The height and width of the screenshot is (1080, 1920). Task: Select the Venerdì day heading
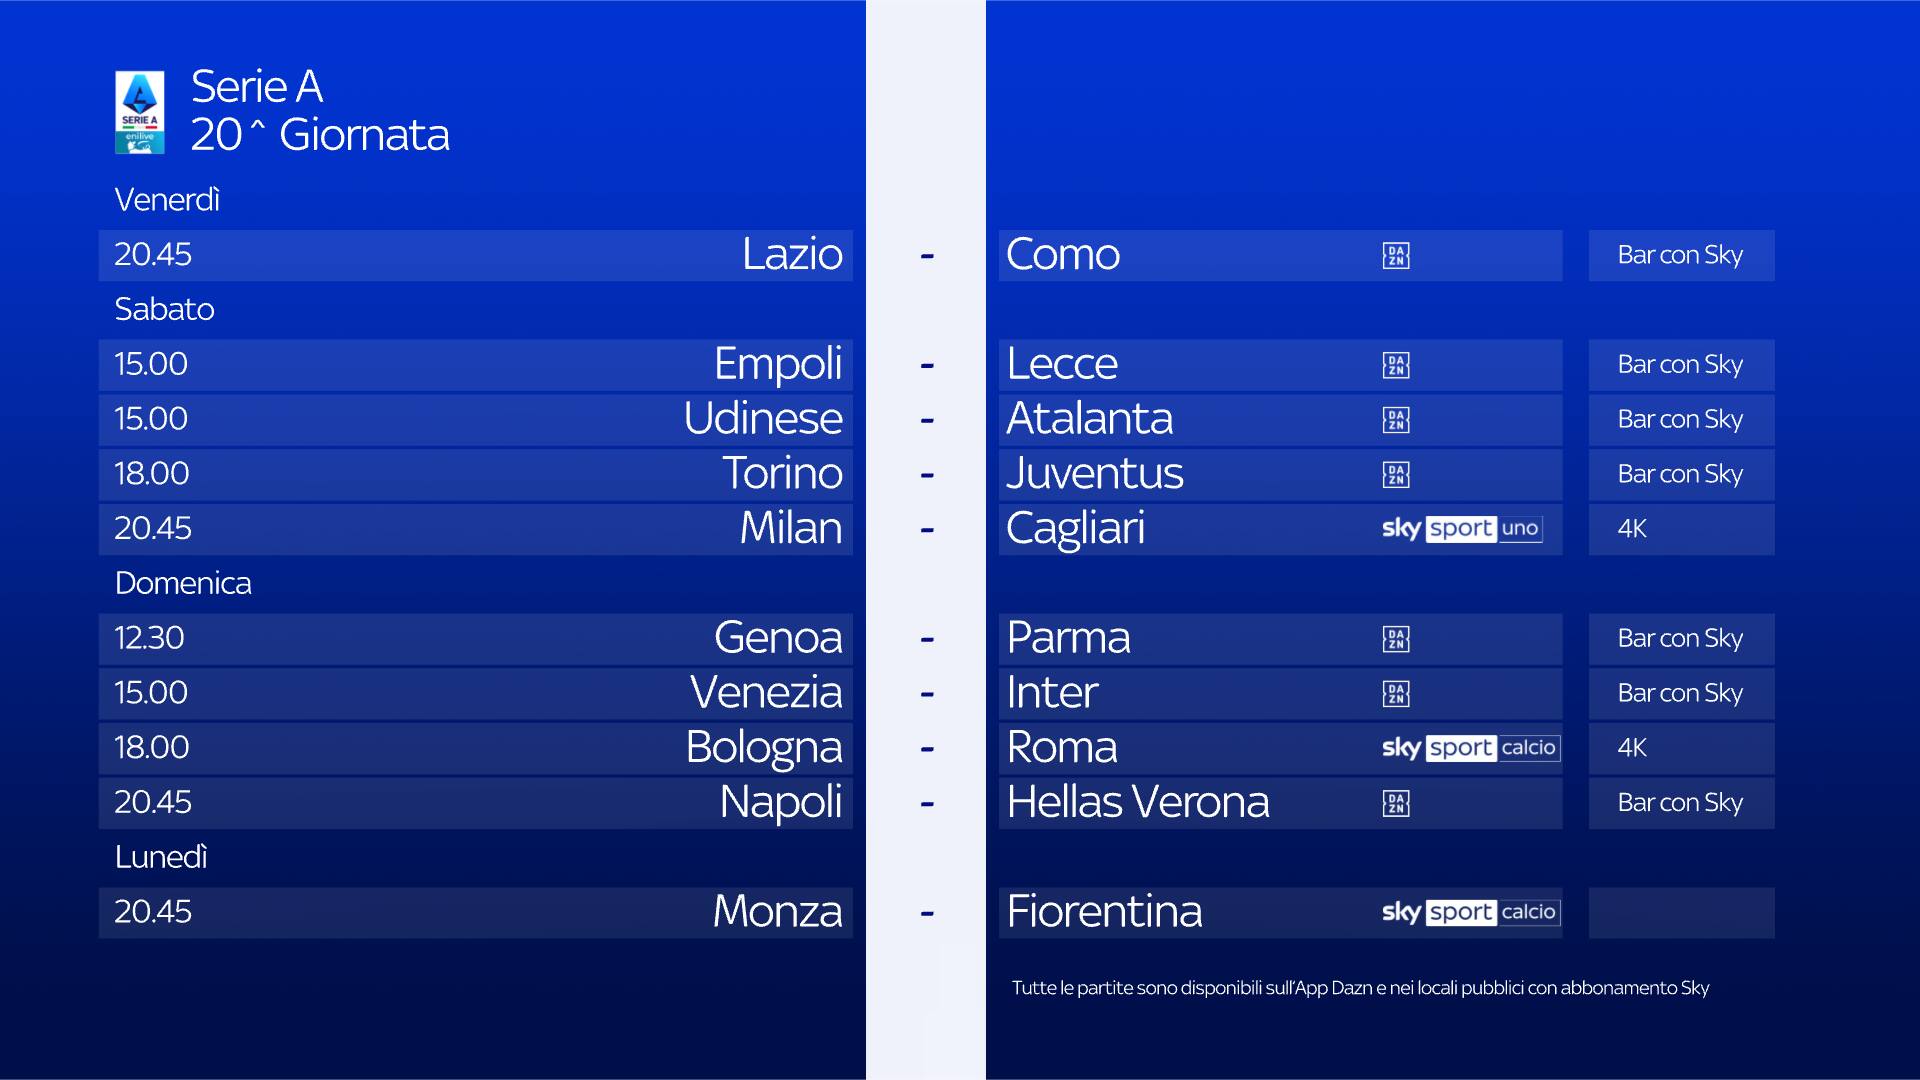pos(167,200)
